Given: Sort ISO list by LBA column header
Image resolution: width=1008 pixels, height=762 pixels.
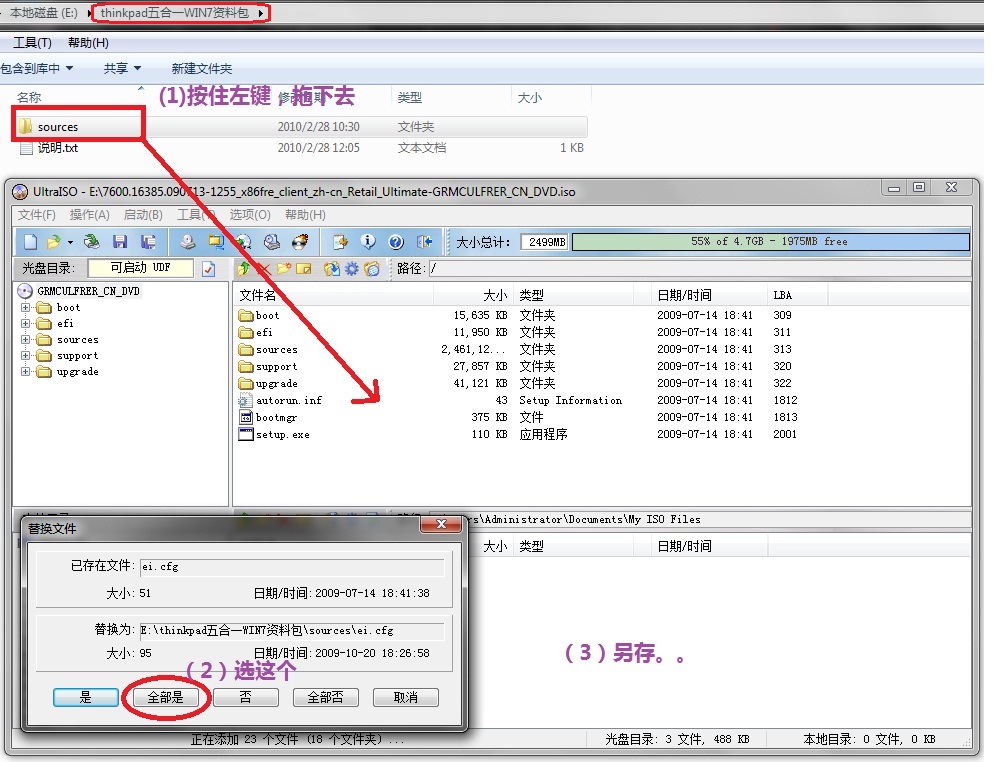Looking at the screenshot, I should (798, 295).
